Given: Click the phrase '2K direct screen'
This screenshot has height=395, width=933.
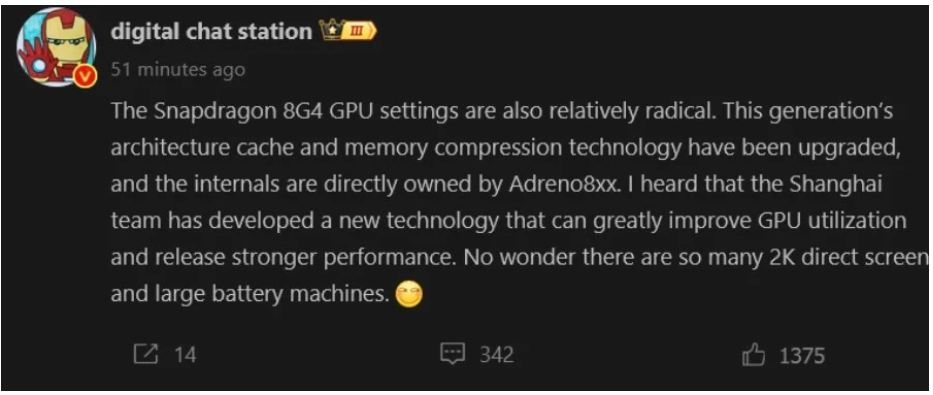Looking at the screenshot, I should click(x=849, y=258).
